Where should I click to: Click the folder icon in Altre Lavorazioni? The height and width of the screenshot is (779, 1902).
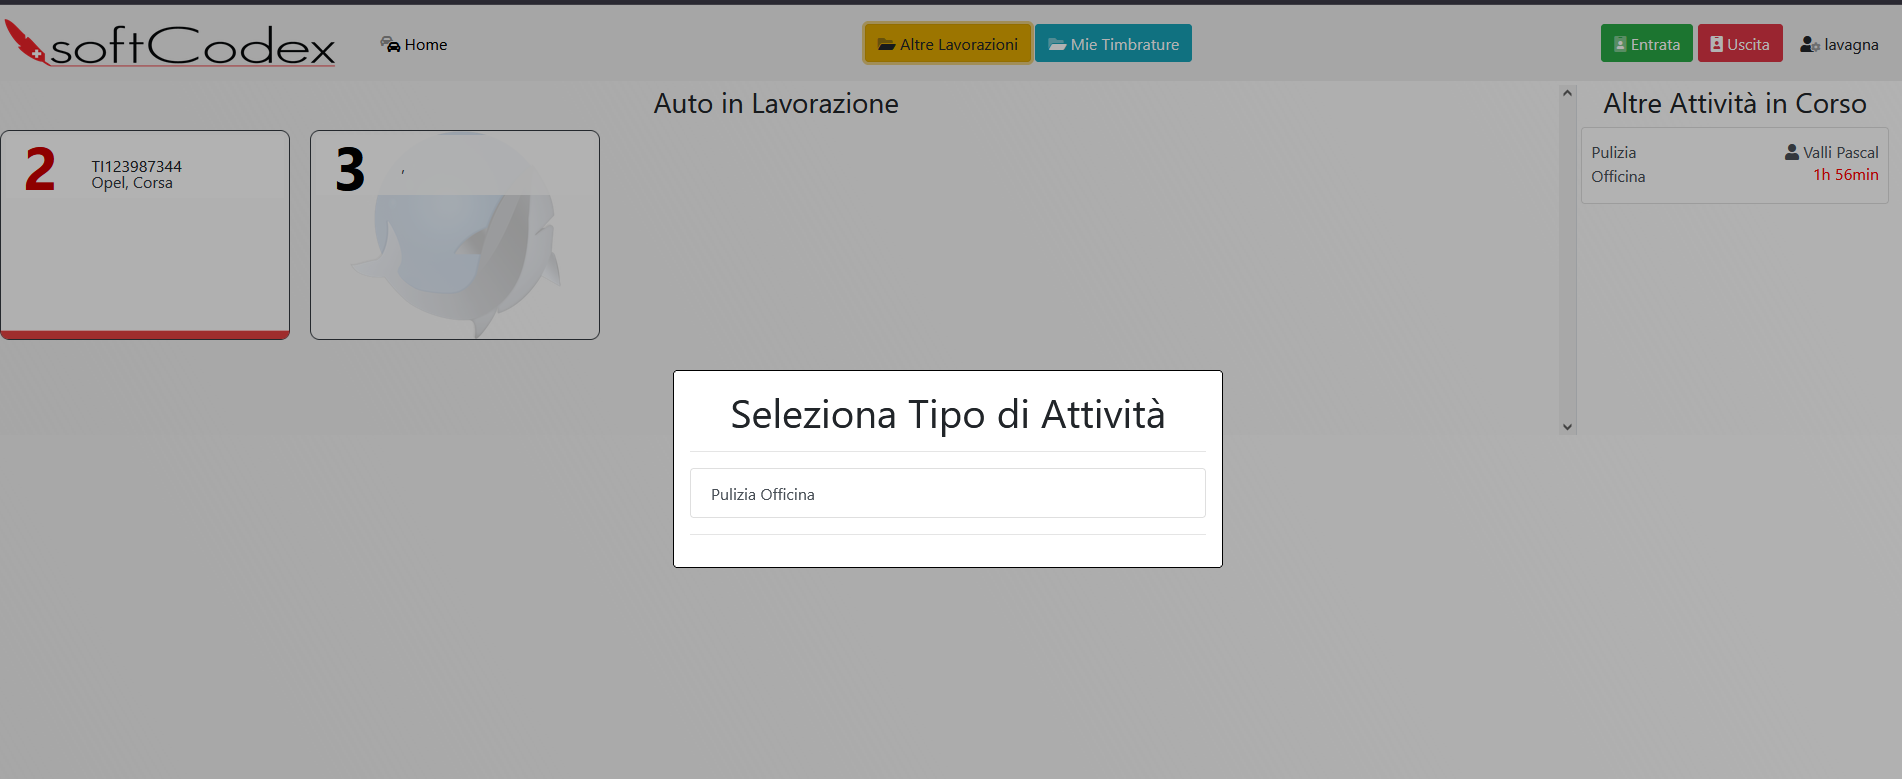pyautogui.click(x=886, y=44)
